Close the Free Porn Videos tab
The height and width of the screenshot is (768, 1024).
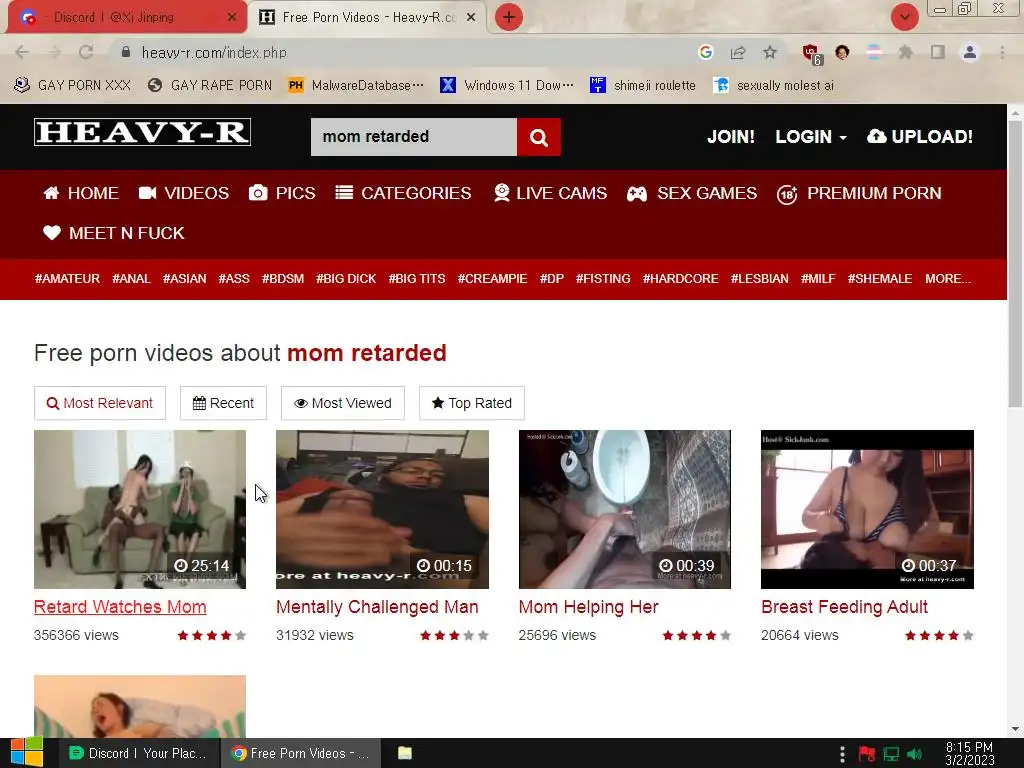click(x=471, y=18)
